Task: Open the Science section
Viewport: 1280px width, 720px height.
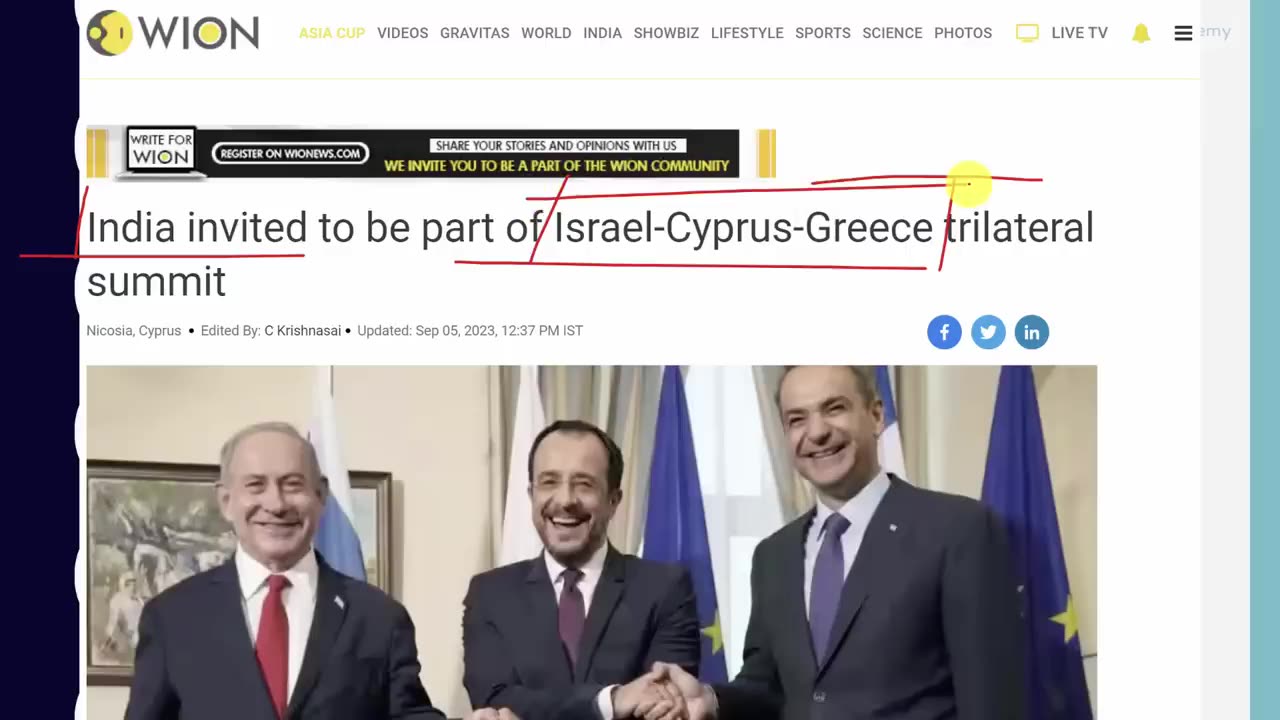Action: (x=892, y=33)
